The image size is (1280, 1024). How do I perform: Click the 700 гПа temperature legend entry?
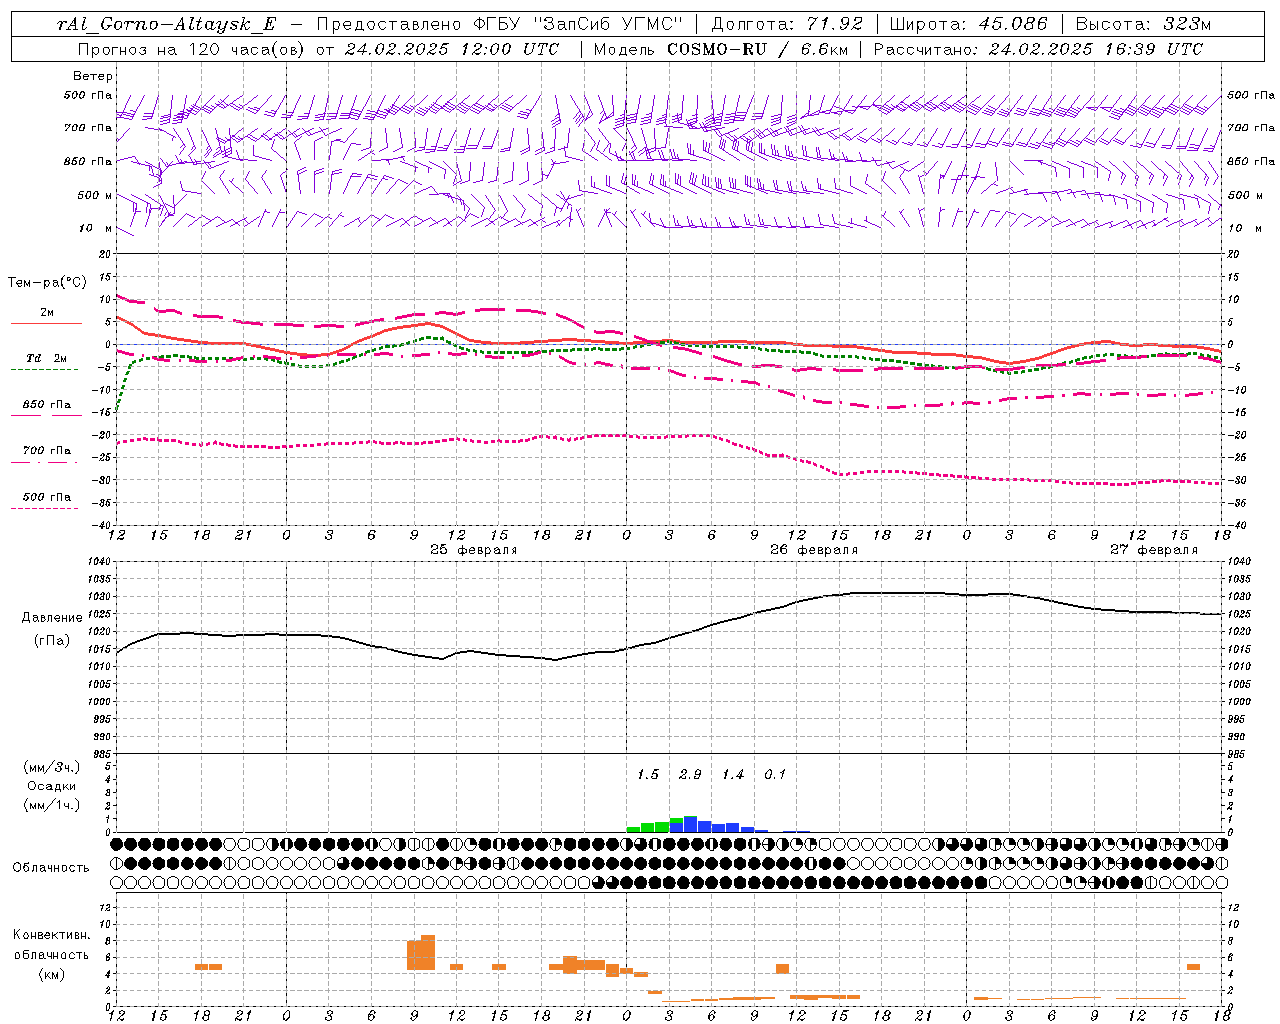point(46,451)
